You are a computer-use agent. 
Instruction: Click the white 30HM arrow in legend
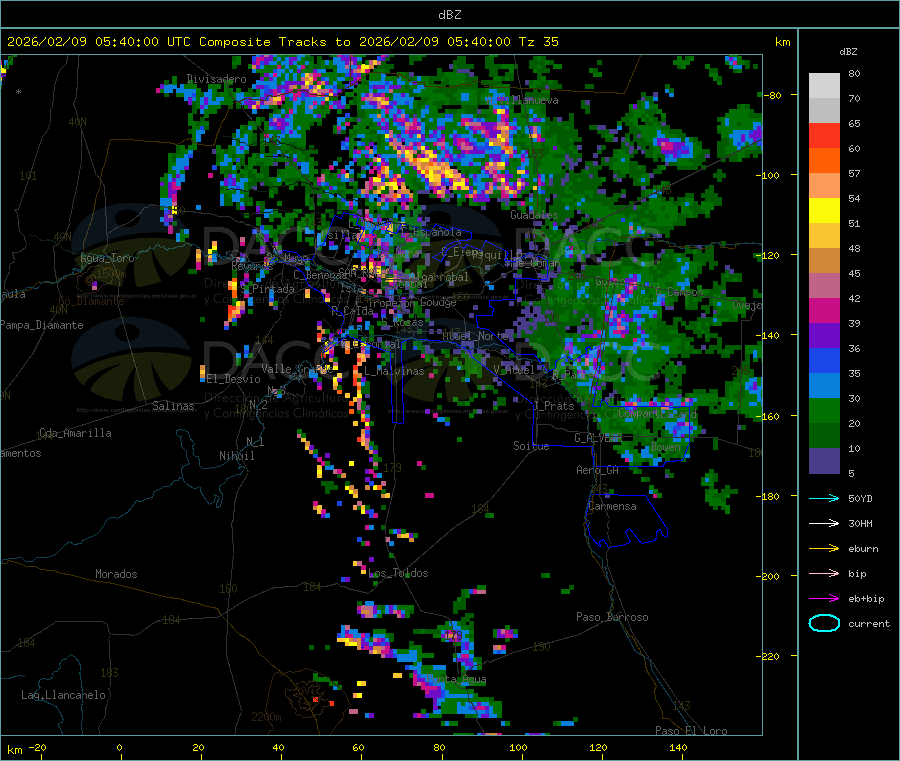pyautogui.click(x=824, y=523)
